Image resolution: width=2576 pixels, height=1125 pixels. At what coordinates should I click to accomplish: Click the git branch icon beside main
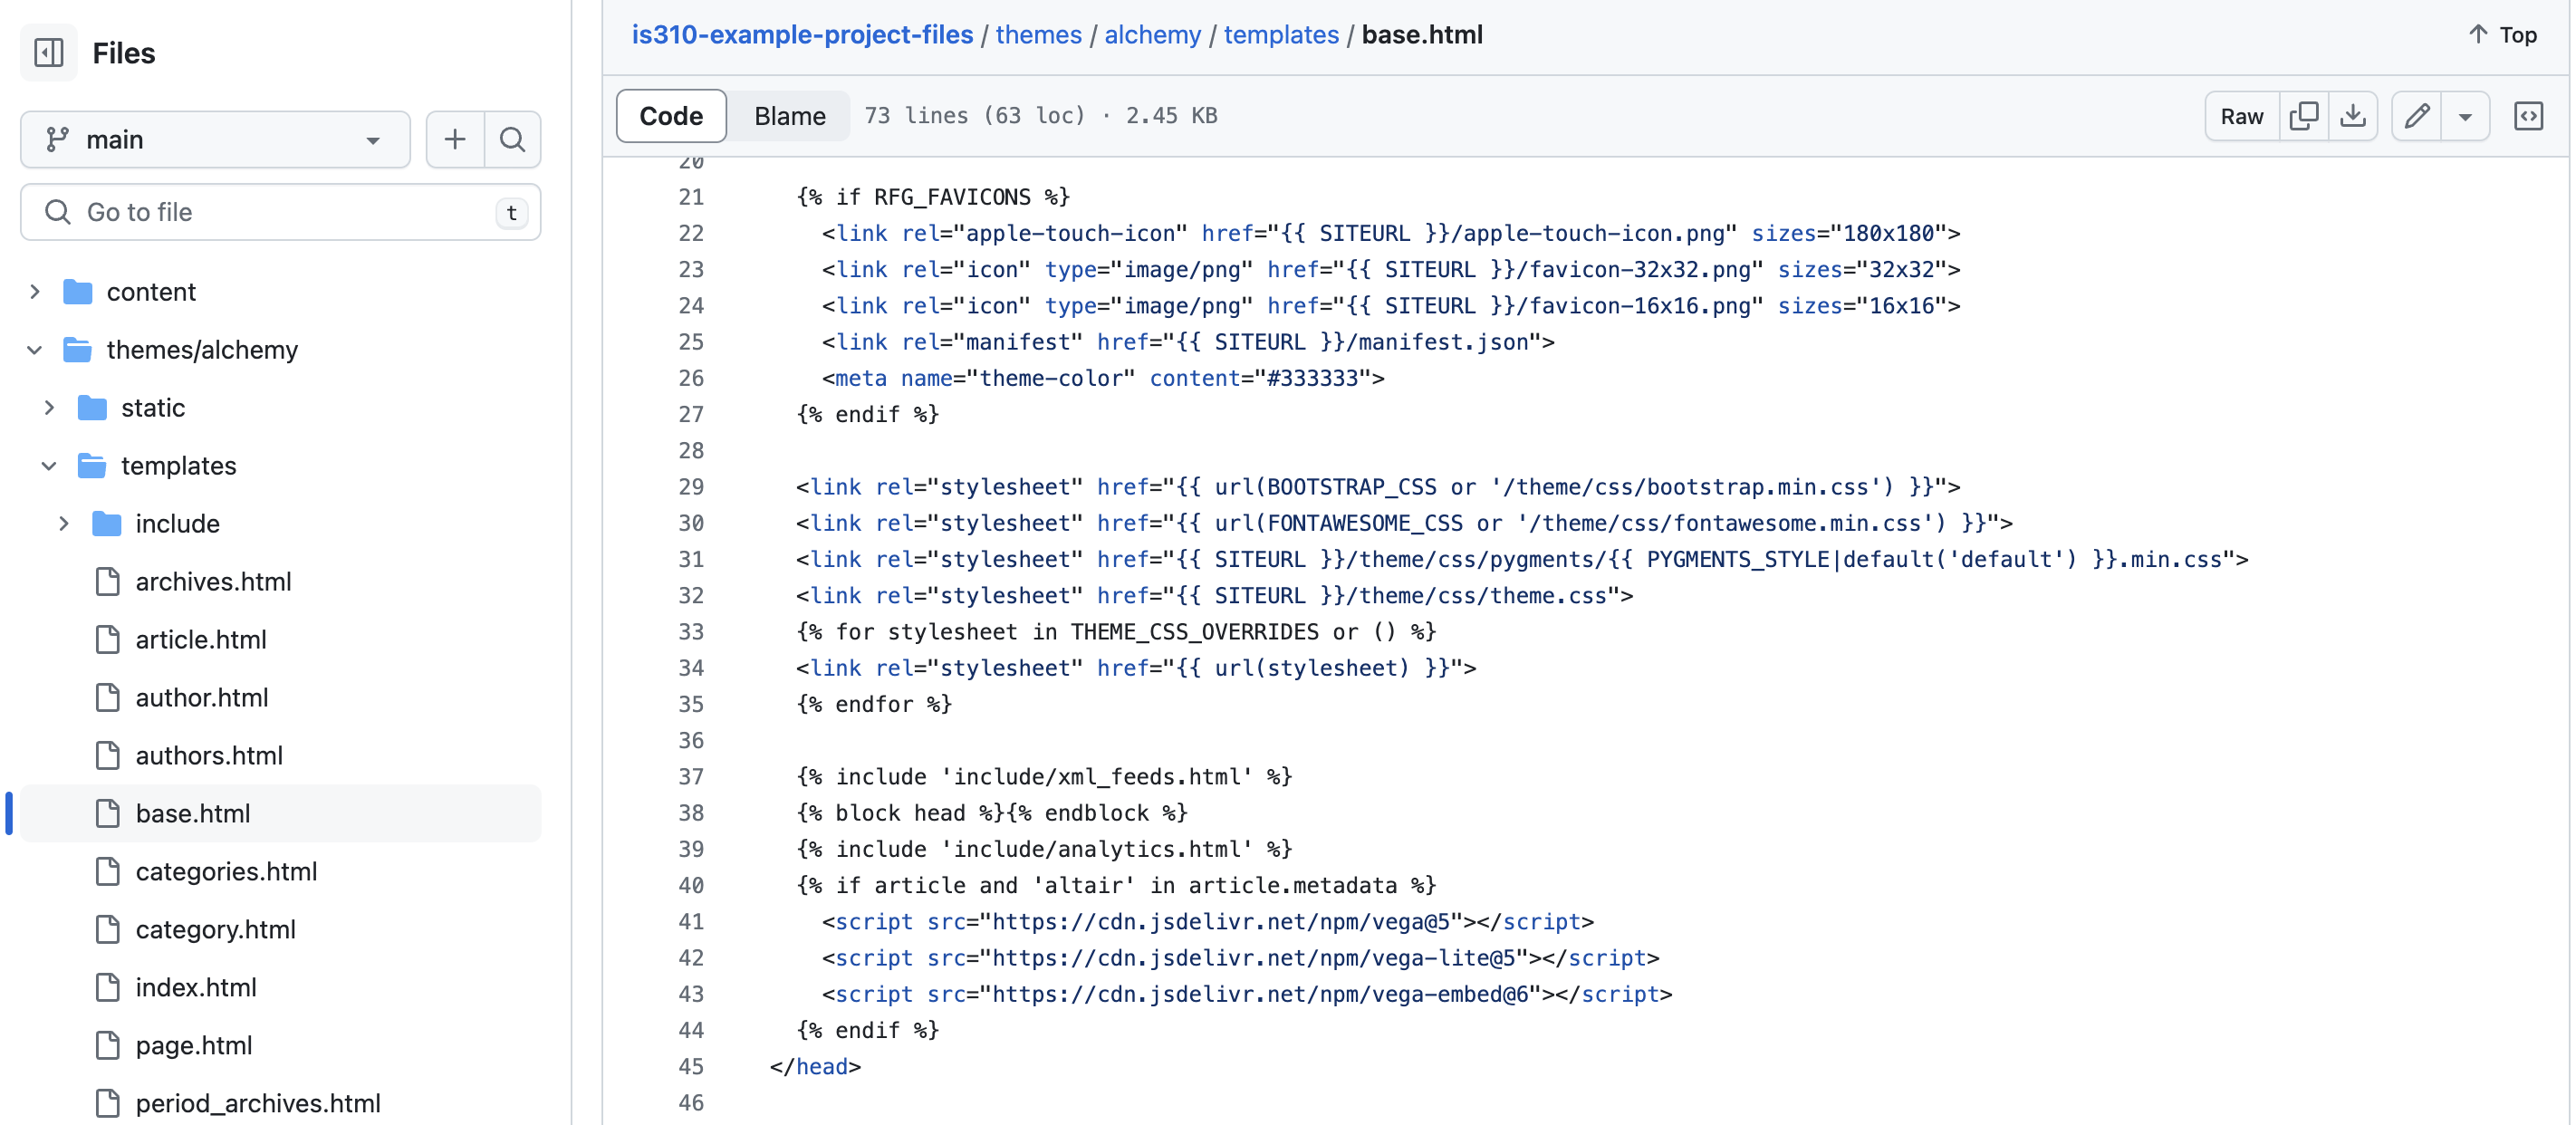tap(57, 139)
